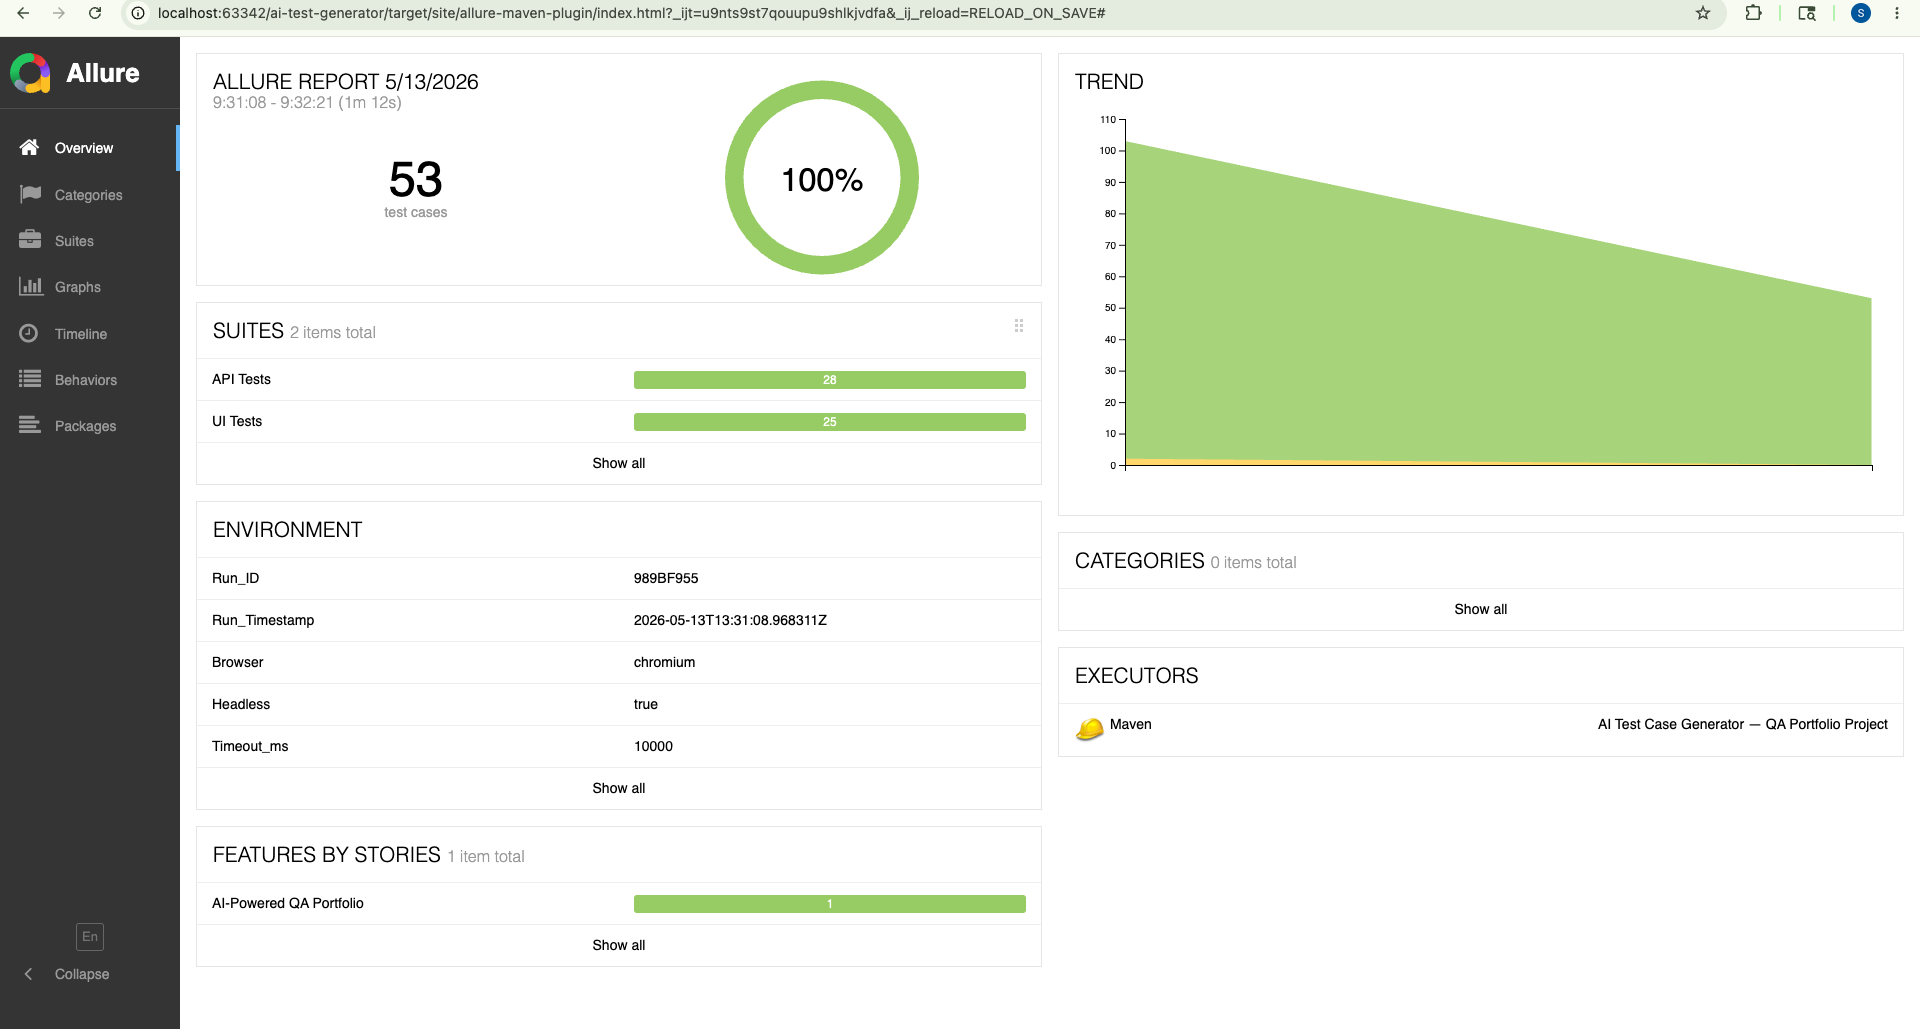Open the Graphs bar chart icon
This screenshot has width=1920, height=1029.
click(30, 286)
